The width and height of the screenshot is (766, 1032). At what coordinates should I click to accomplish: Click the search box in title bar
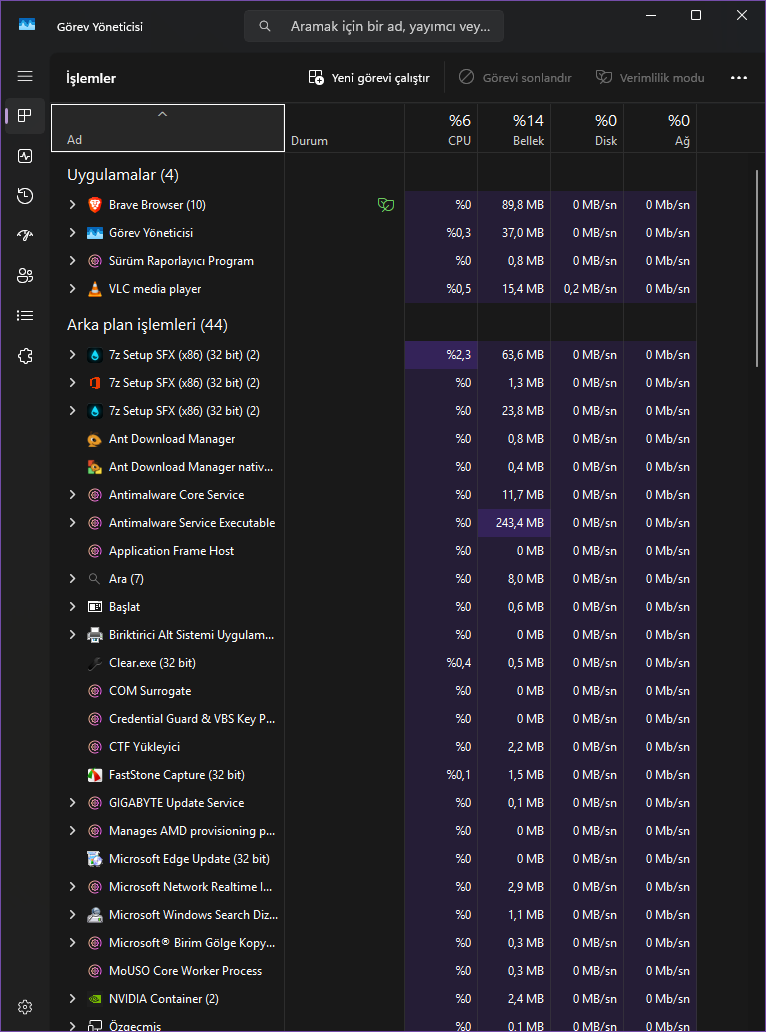pos(374,26)
